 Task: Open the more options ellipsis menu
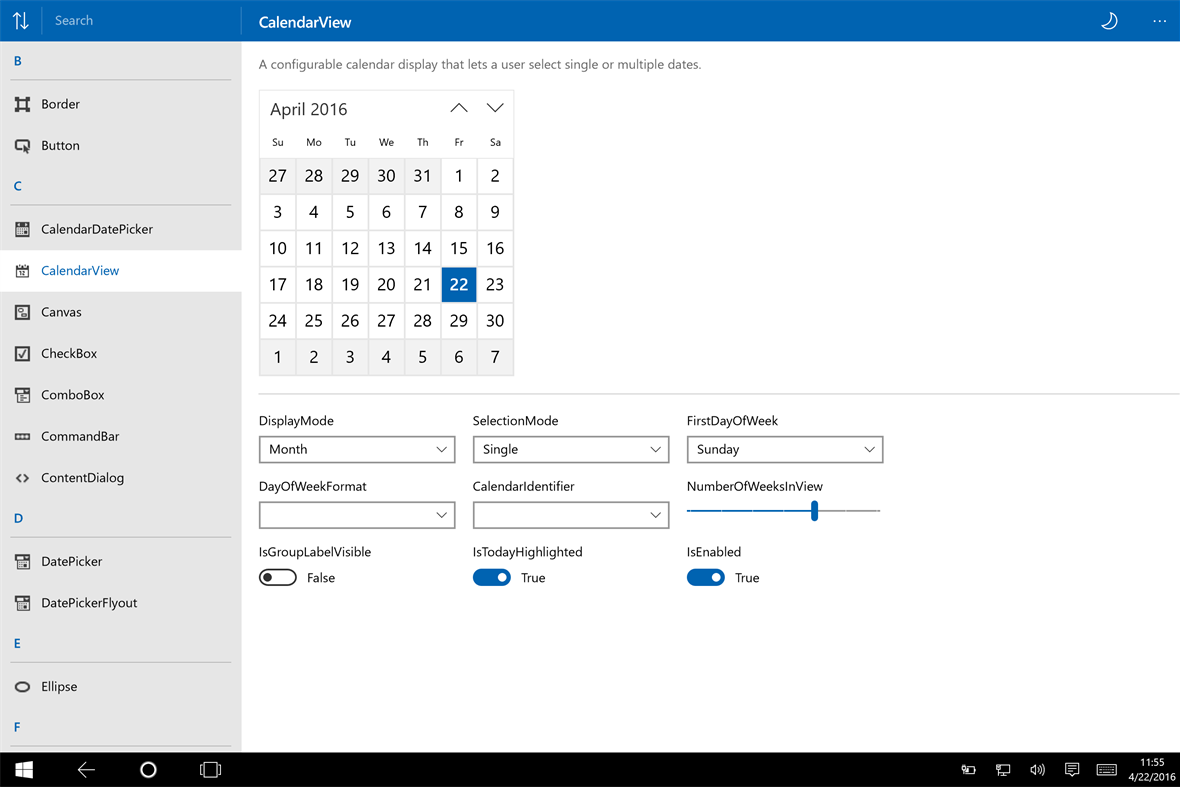[x=1159, y=21]
